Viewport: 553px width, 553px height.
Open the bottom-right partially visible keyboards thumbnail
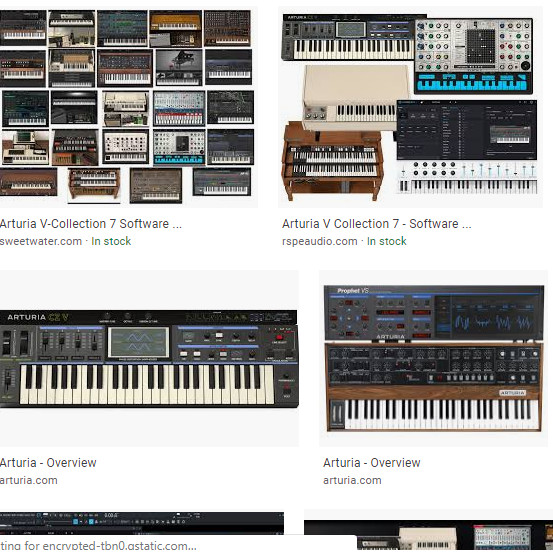429,531
